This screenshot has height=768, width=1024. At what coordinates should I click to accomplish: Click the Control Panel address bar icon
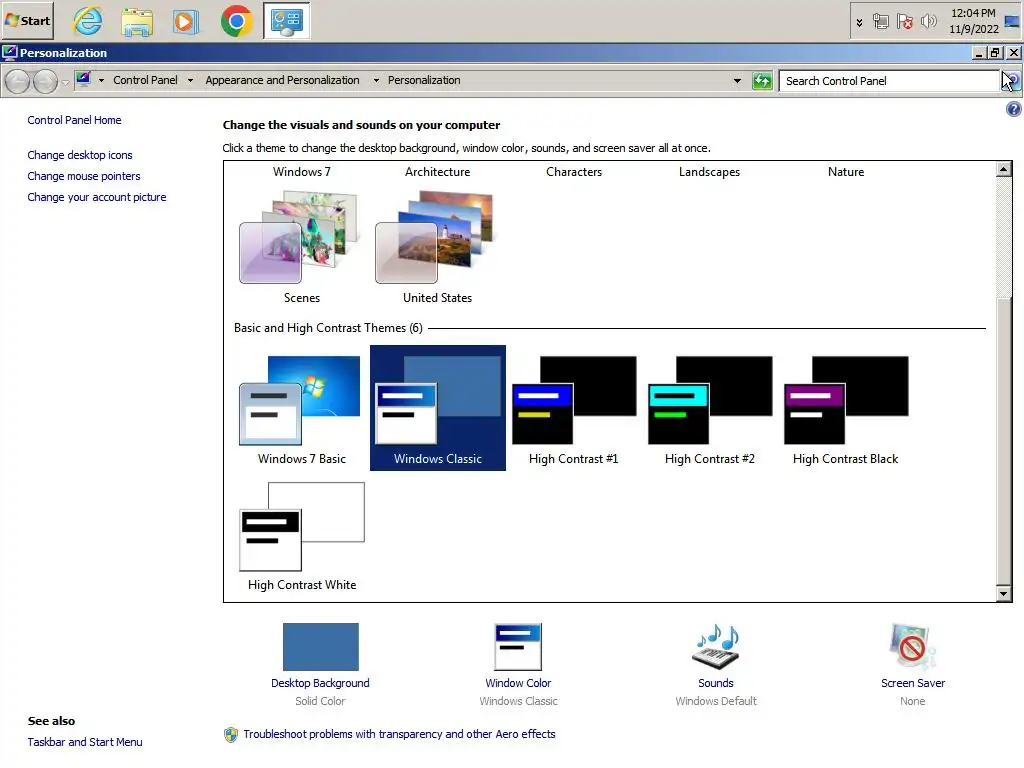83,80
